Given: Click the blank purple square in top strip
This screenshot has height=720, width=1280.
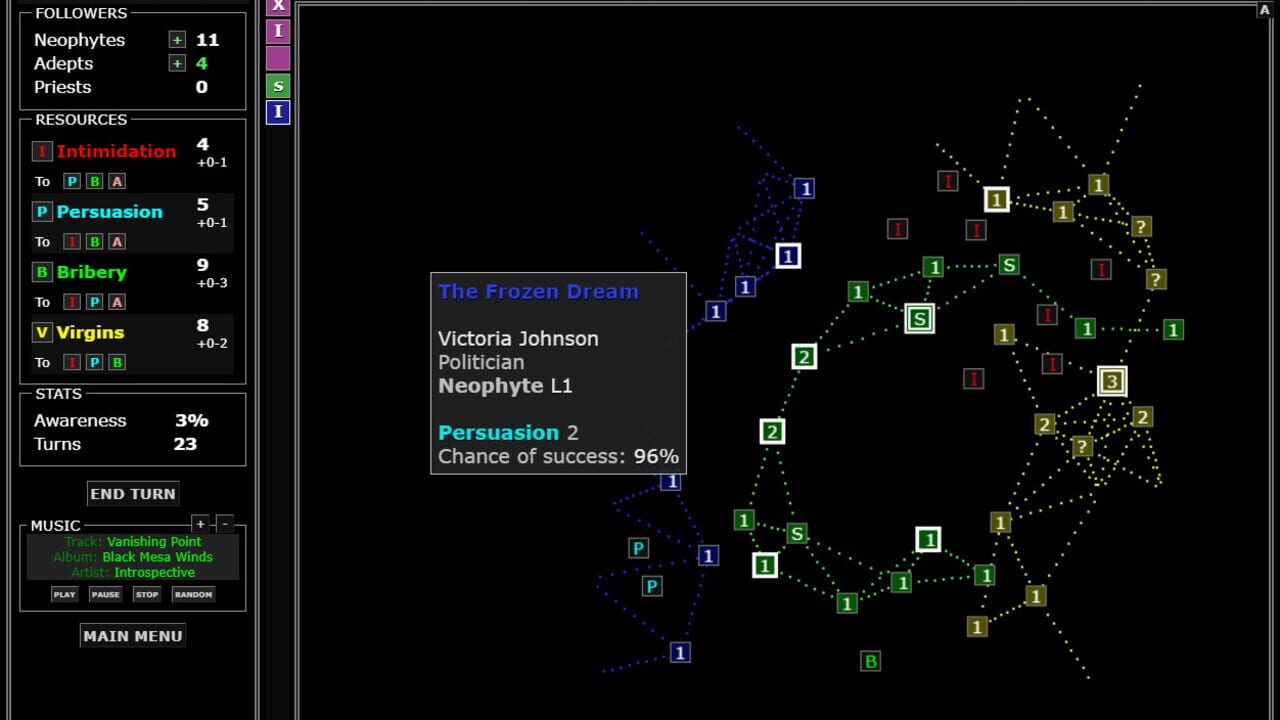Looking at the screenshot, I should pos(278,58).
